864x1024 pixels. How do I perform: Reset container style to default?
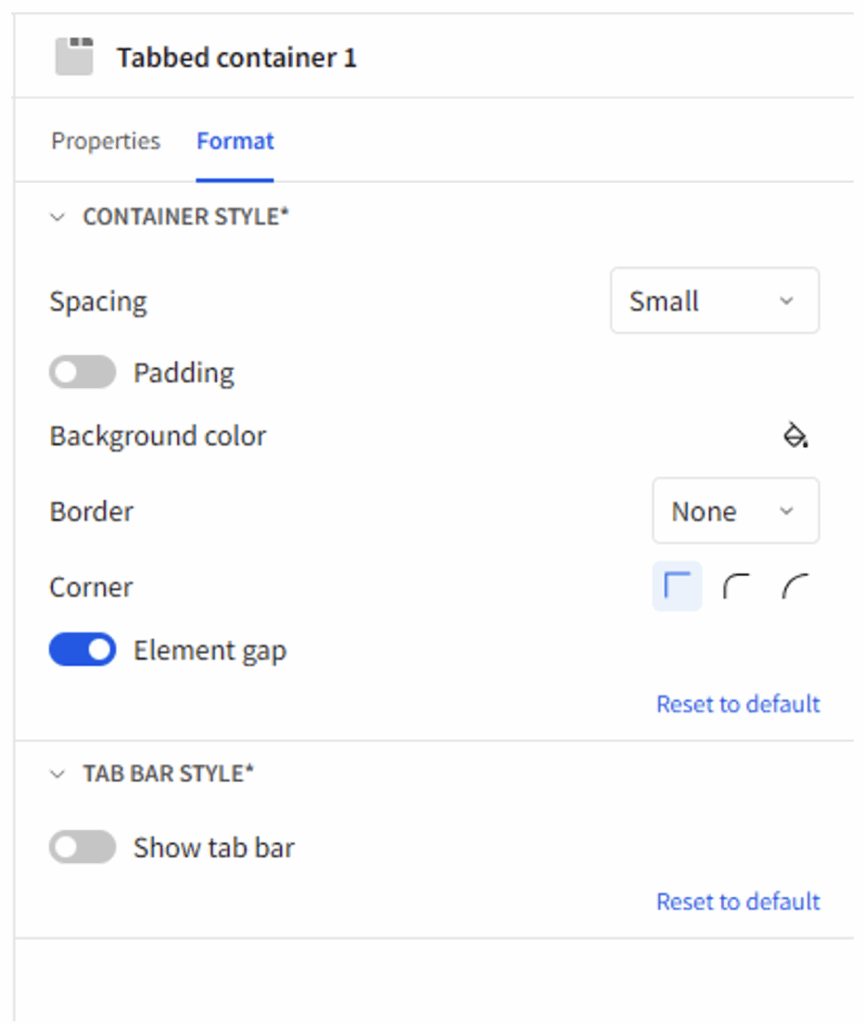737,704
